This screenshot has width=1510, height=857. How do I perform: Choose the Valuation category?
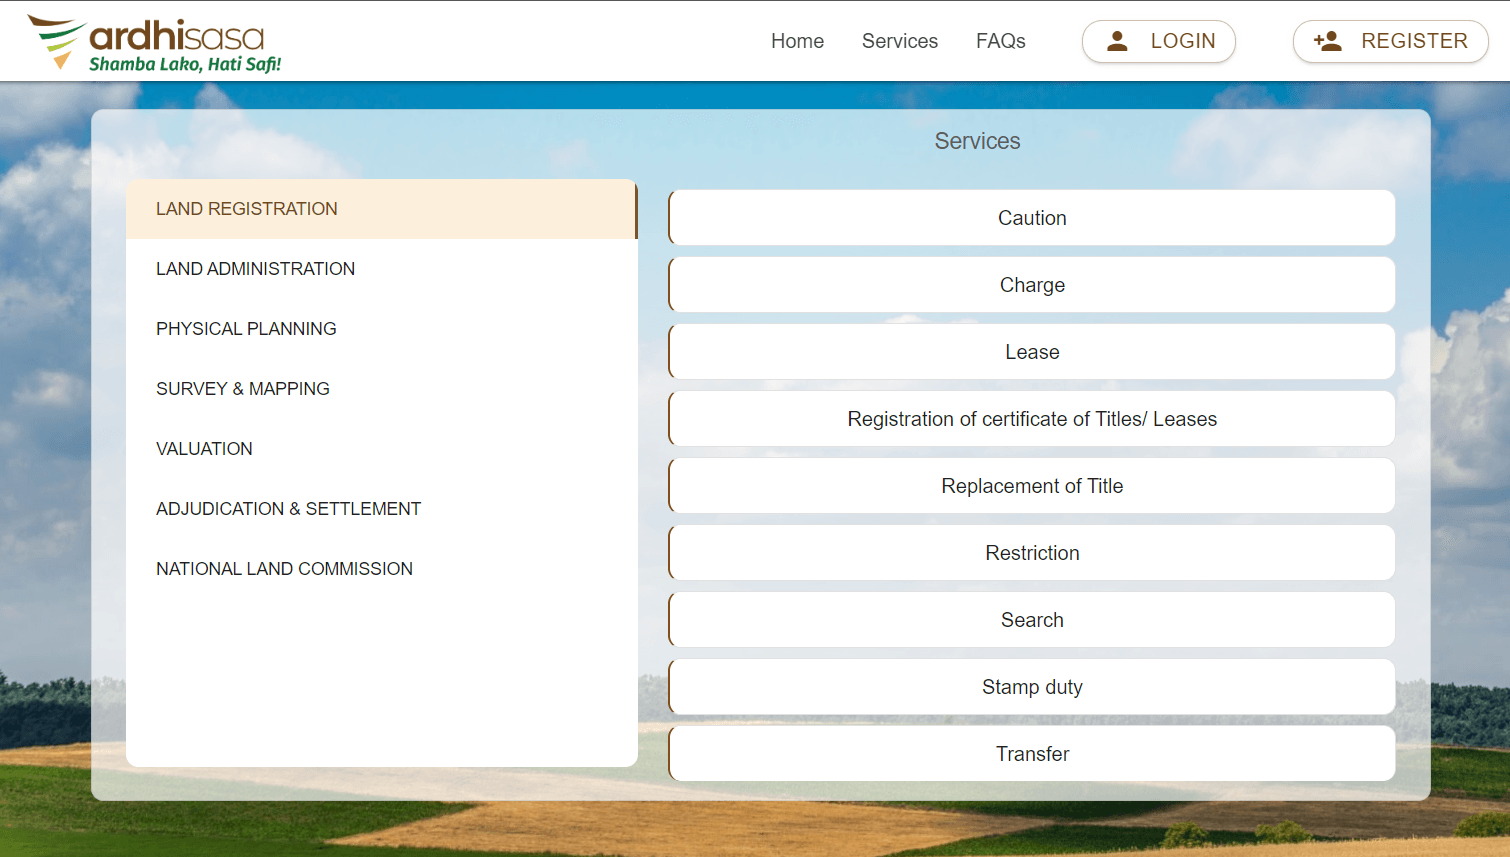click(382, 449)
